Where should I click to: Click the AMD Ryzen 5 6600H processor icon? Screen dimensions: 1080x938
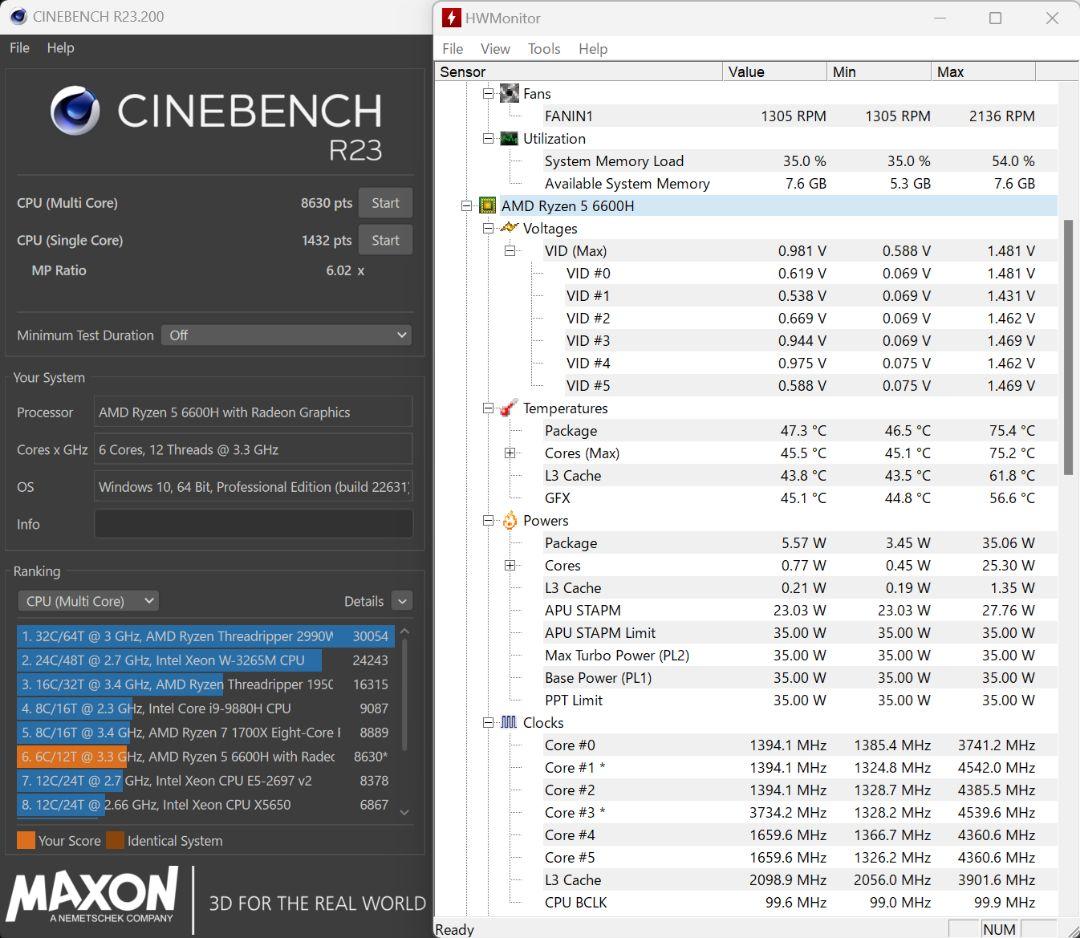pos(488,206)
